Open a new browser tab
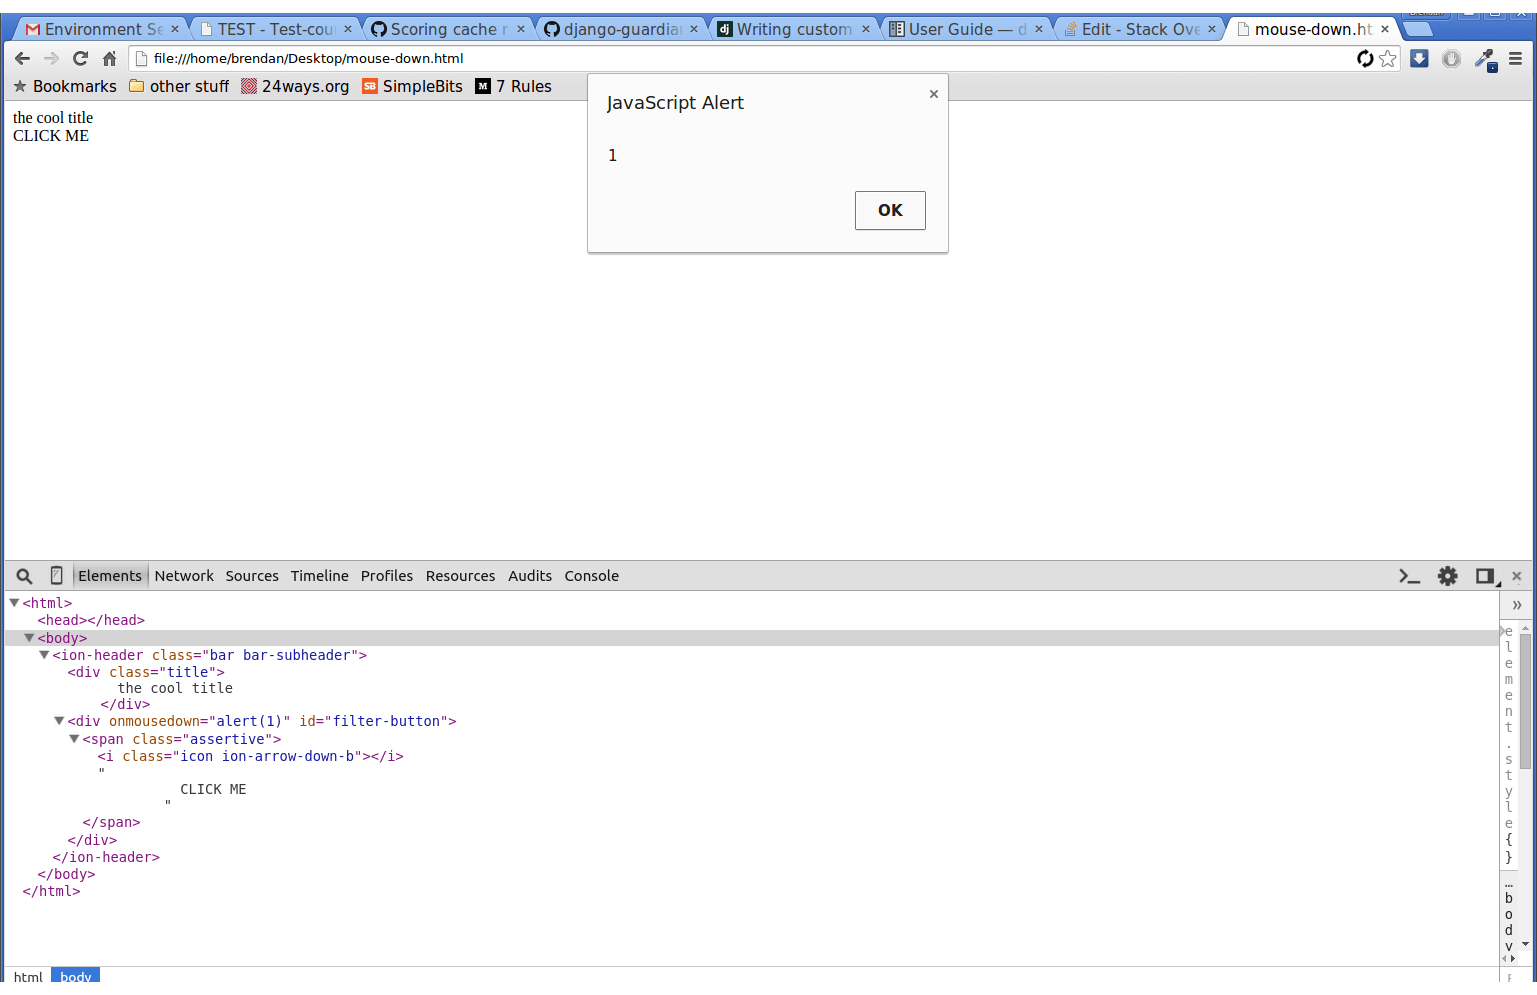This screenshot has width=1537, height=995. pos(1417,29)
